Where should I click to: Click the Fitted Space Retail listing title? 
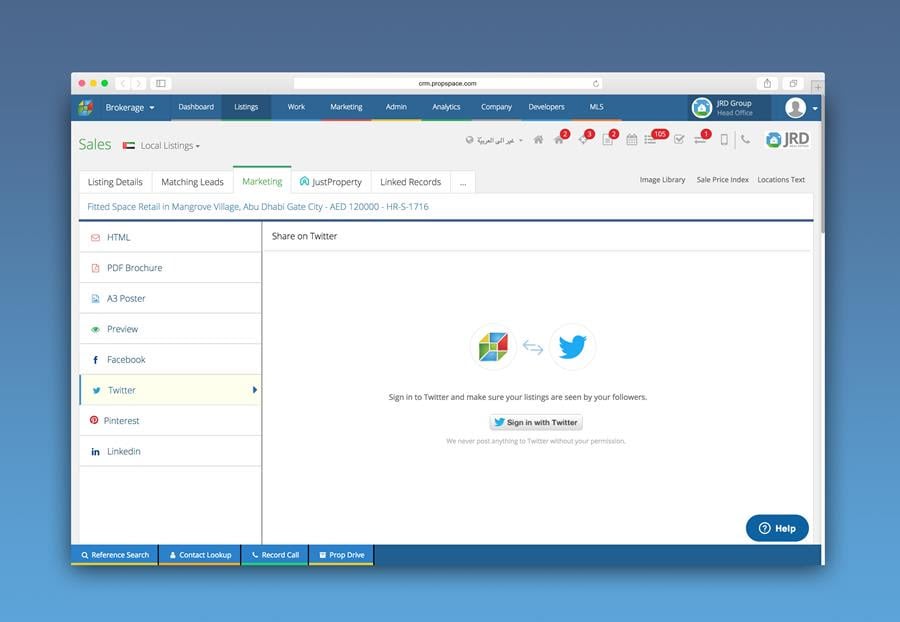tap(258, 207)
